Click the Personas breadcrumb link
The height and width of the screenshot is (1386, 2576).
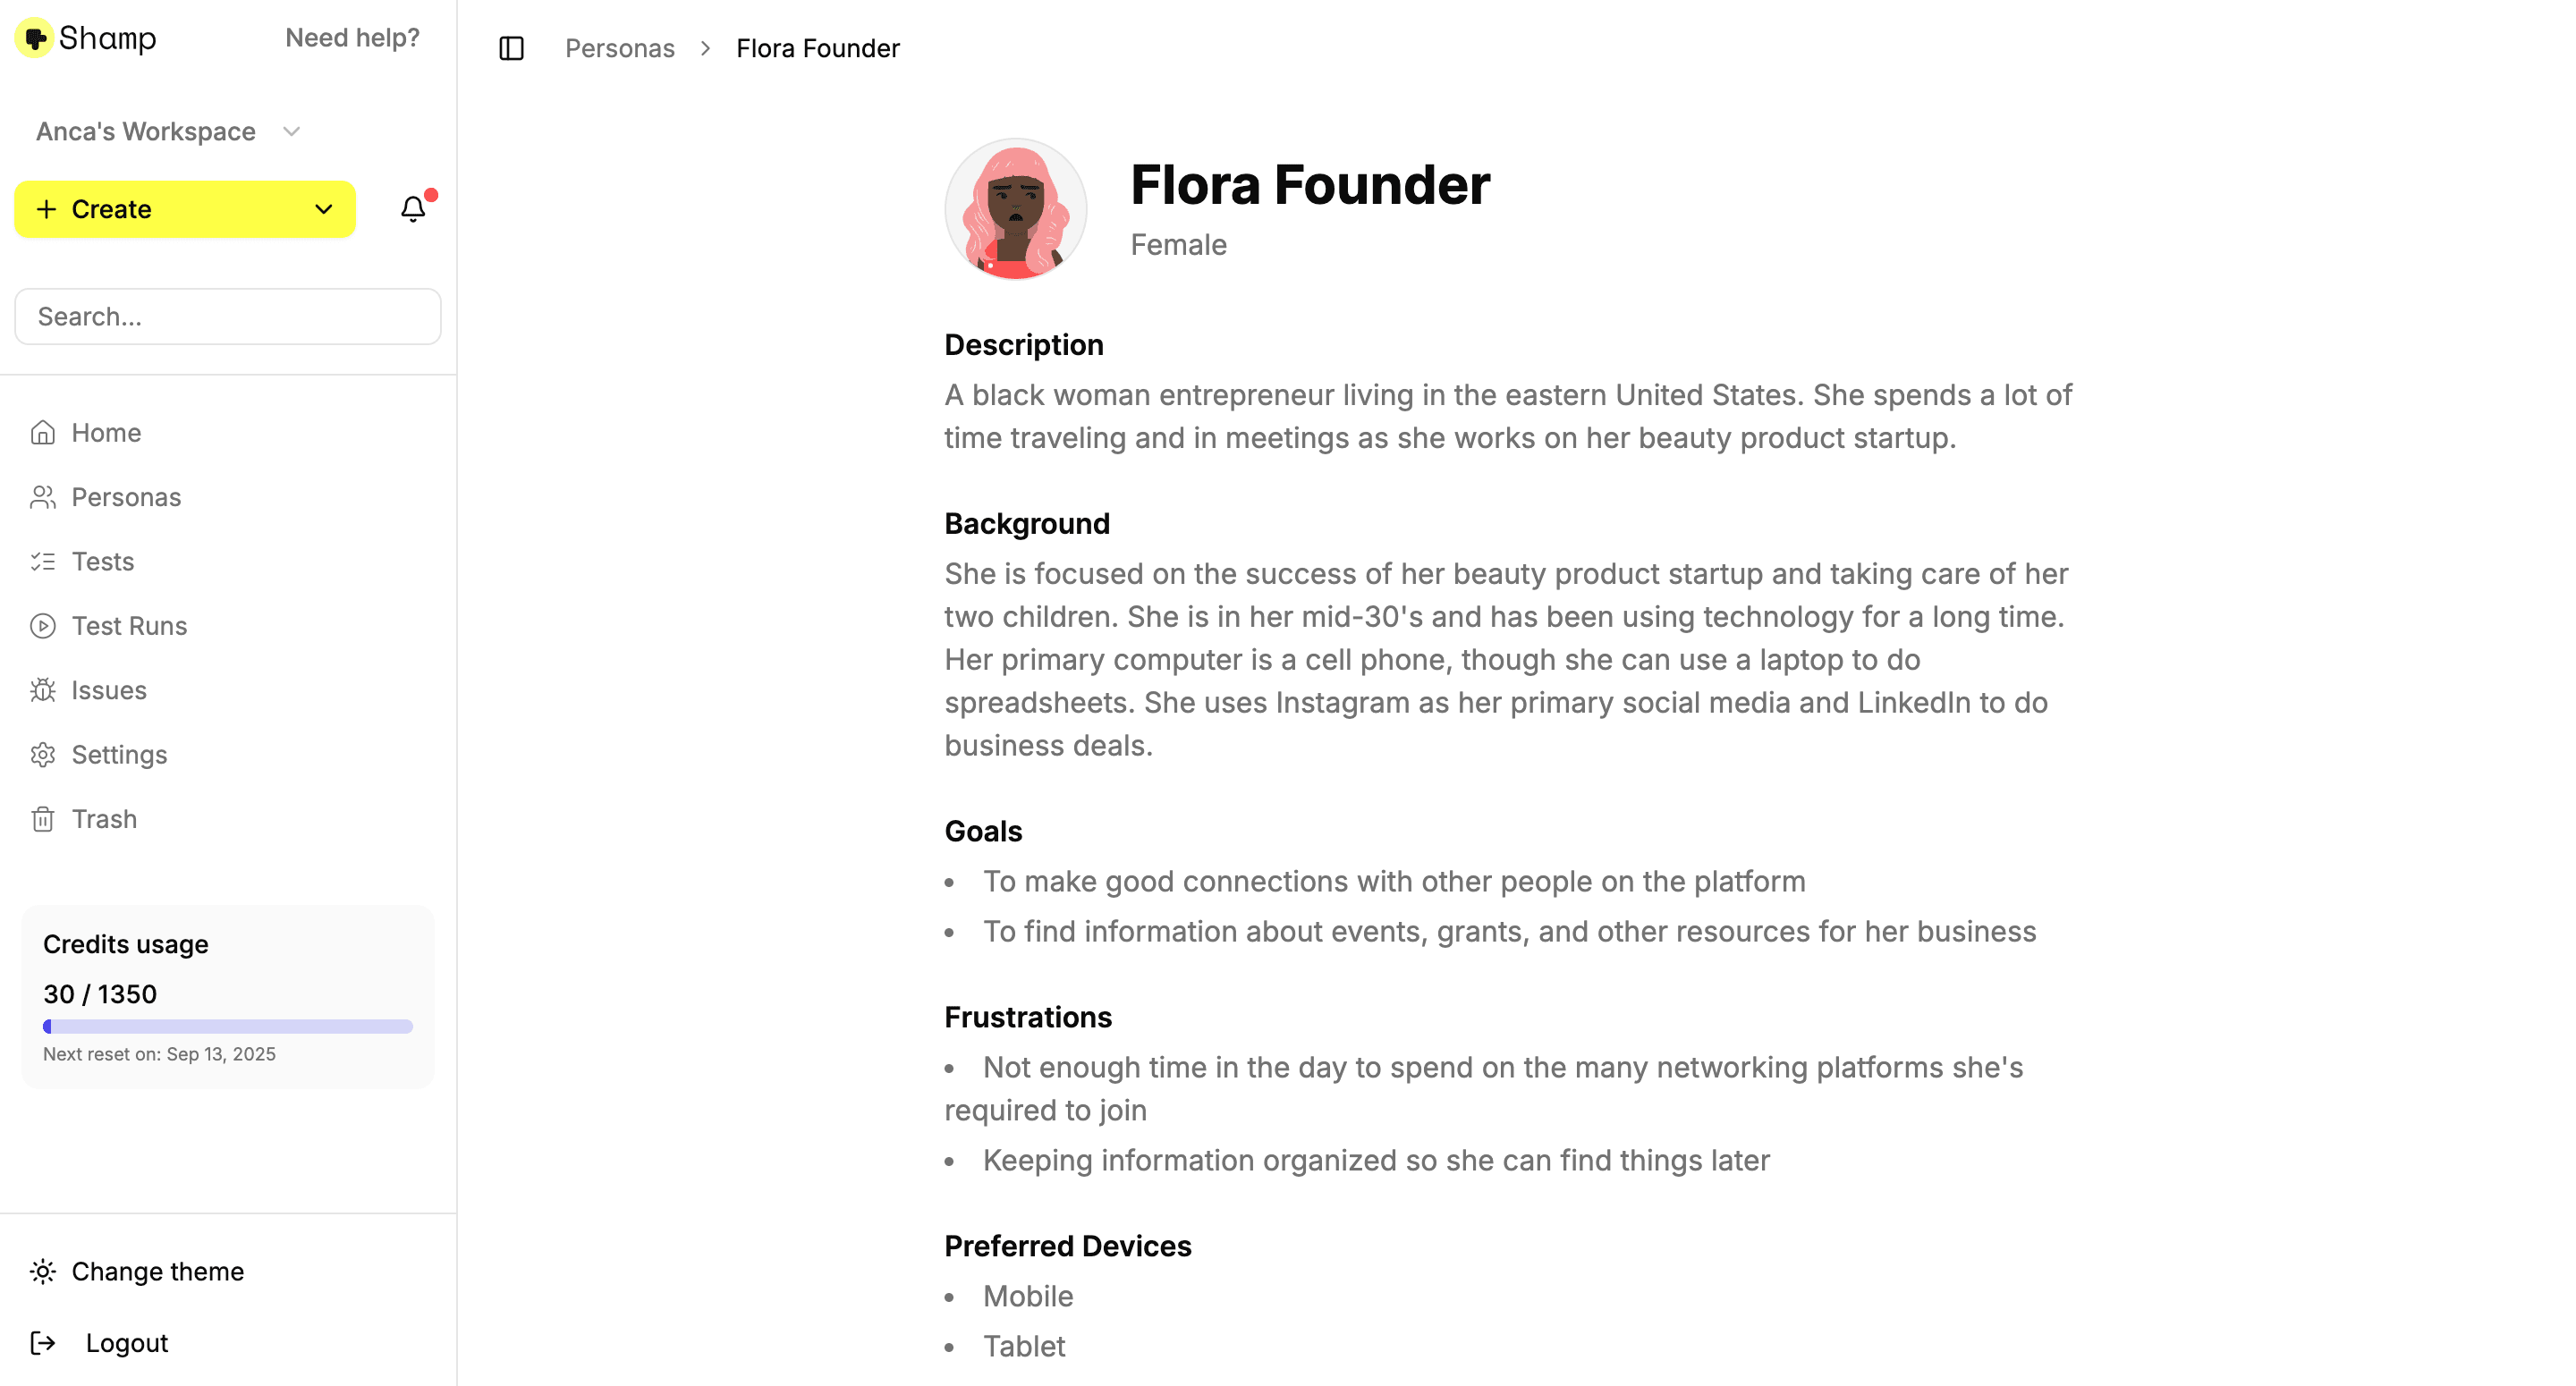click(619, 48)
